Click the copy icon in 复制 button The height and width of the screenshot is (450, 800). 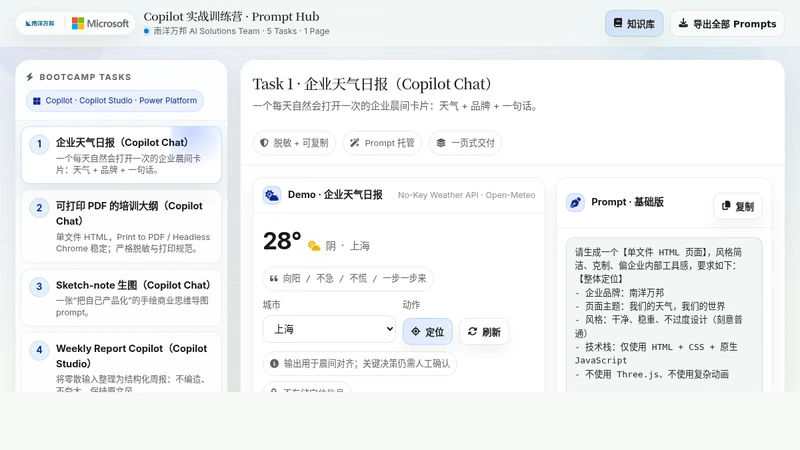[726, 206]
